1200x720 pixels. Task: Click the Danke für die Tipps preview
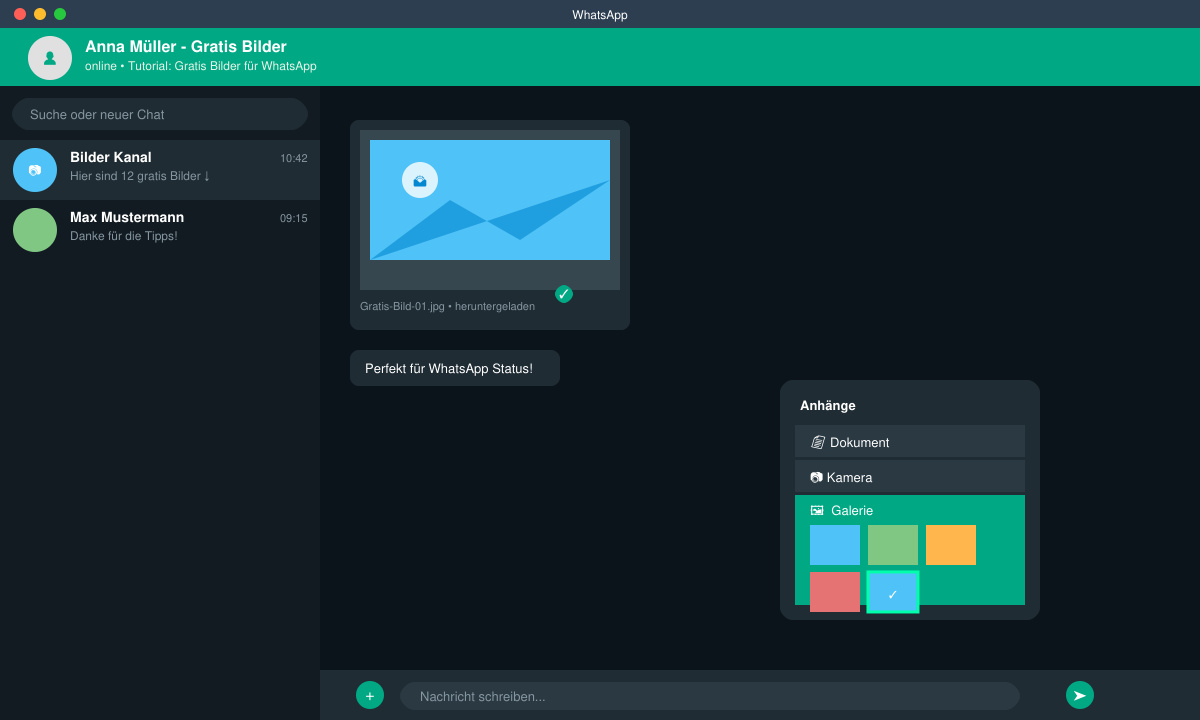[x=124, y=236]
